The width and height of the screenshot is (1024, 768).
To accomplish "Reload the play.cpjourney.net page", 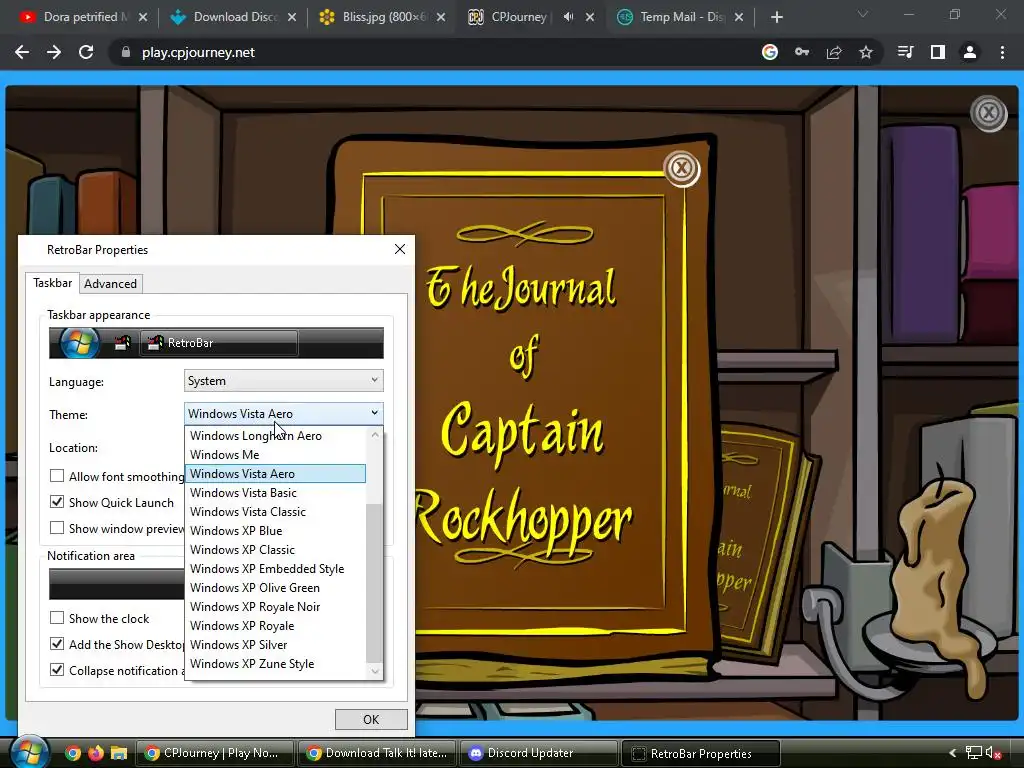I will (x=86, y=52).
